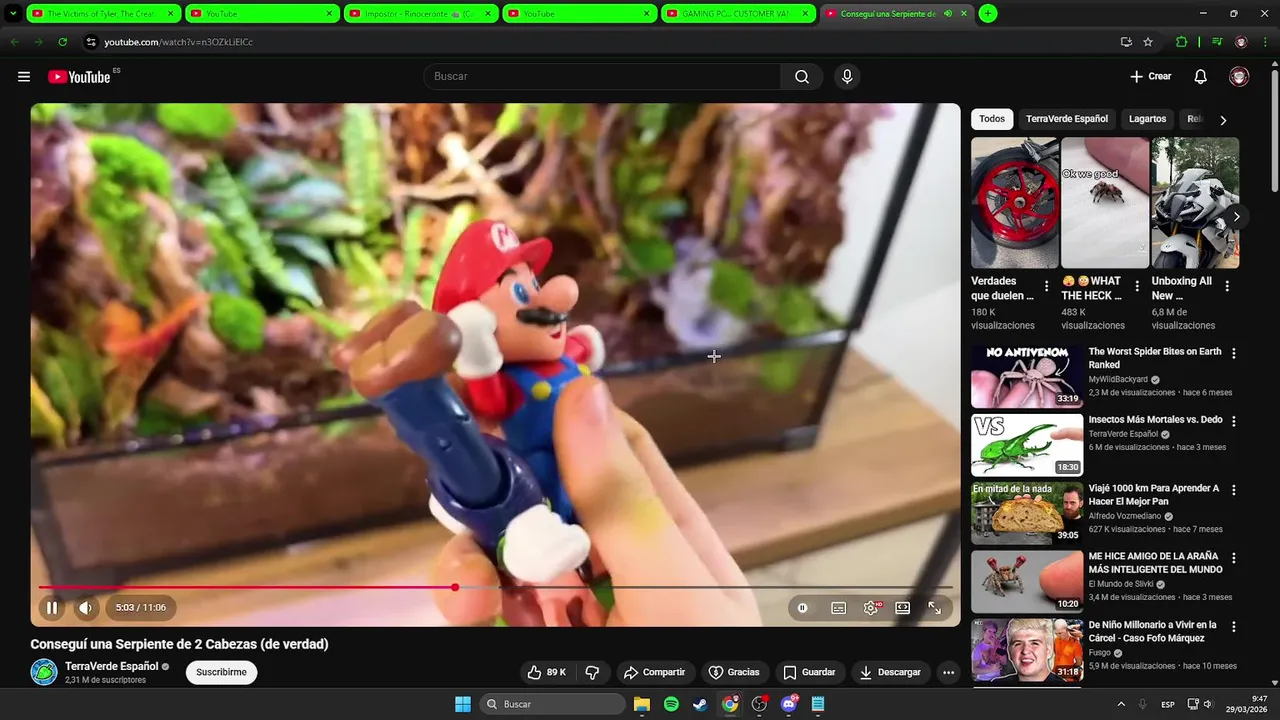Share the video via Compartir
The image size is (1280, 720).
[x=654, y=672]
